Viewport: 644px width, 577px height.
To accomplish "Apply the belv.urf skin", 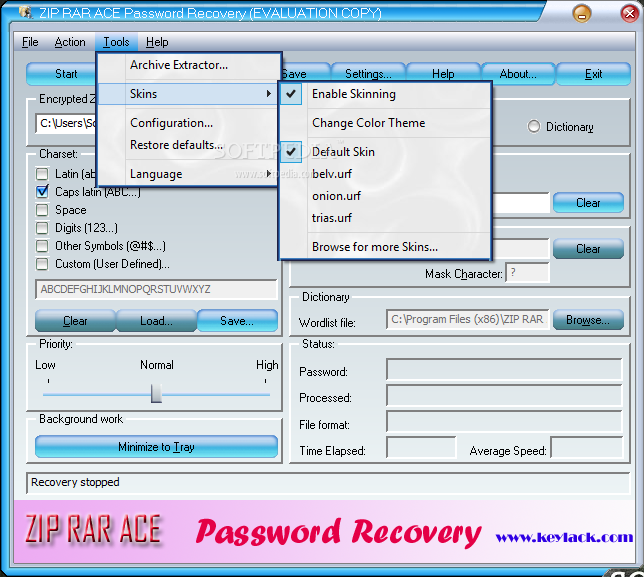I will pos(385,174).
